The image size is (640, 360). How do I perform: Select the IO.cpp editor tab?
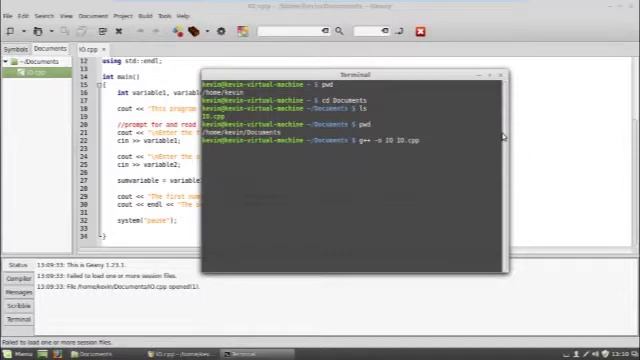click(88, 49)
